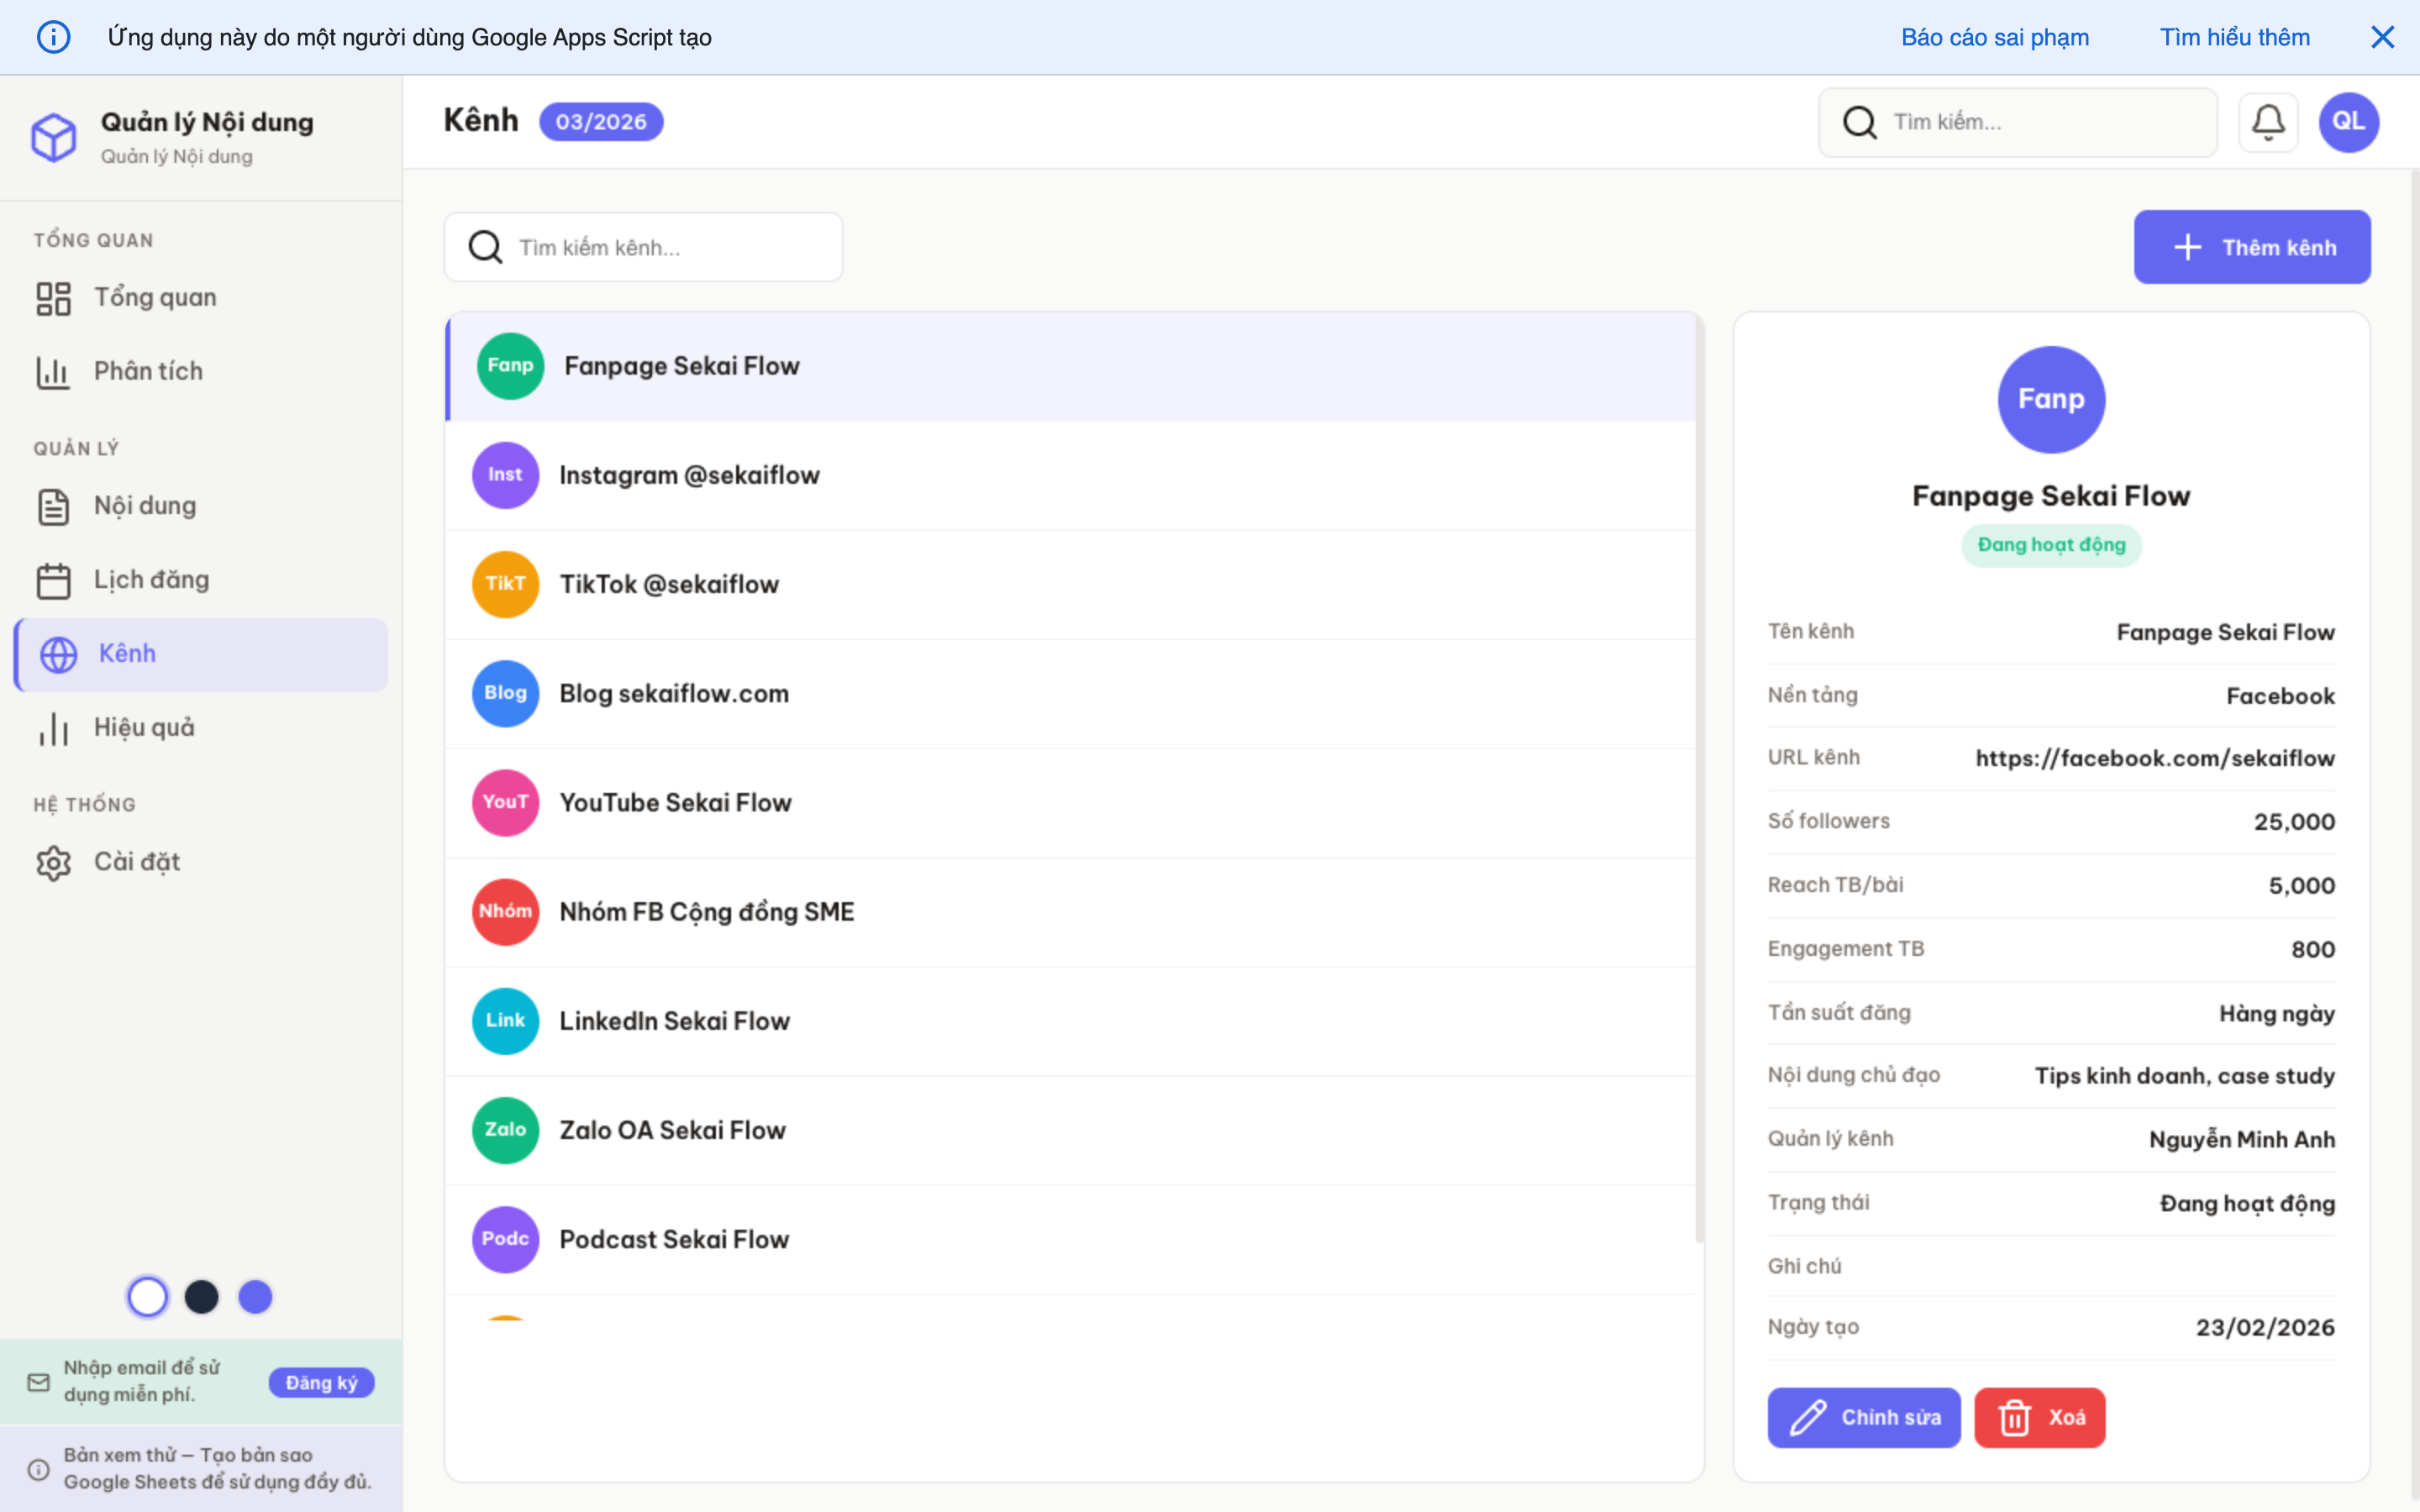The height and width of the screenshot is (1512, 2420).
Task: Select the Fanp channel avatar
Action: click(510, 365)
